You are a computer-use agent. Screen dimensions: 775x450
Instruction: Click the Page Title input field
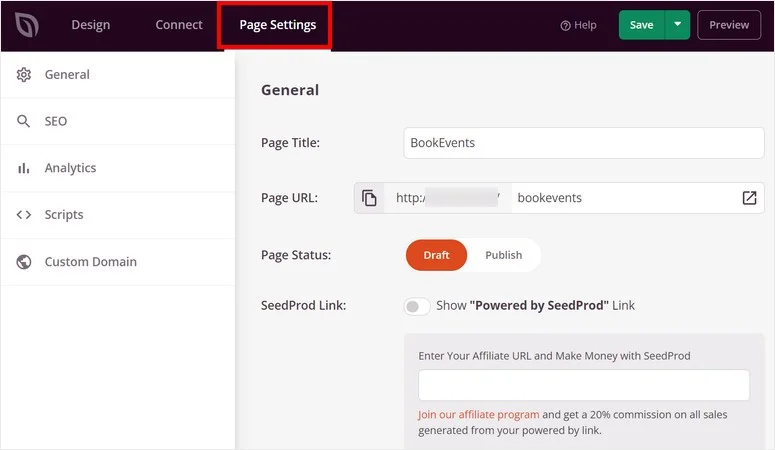coord(584,143)
